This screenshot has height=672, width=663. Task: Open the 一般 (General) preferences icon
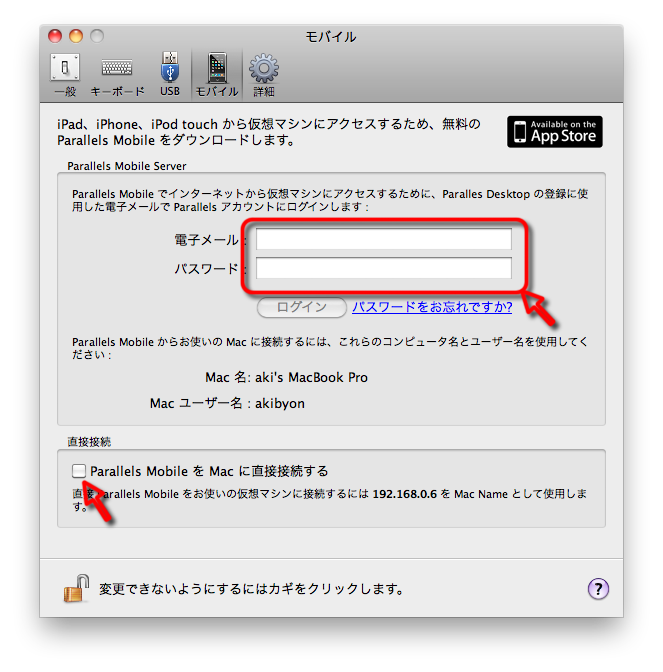coord(65,75)
